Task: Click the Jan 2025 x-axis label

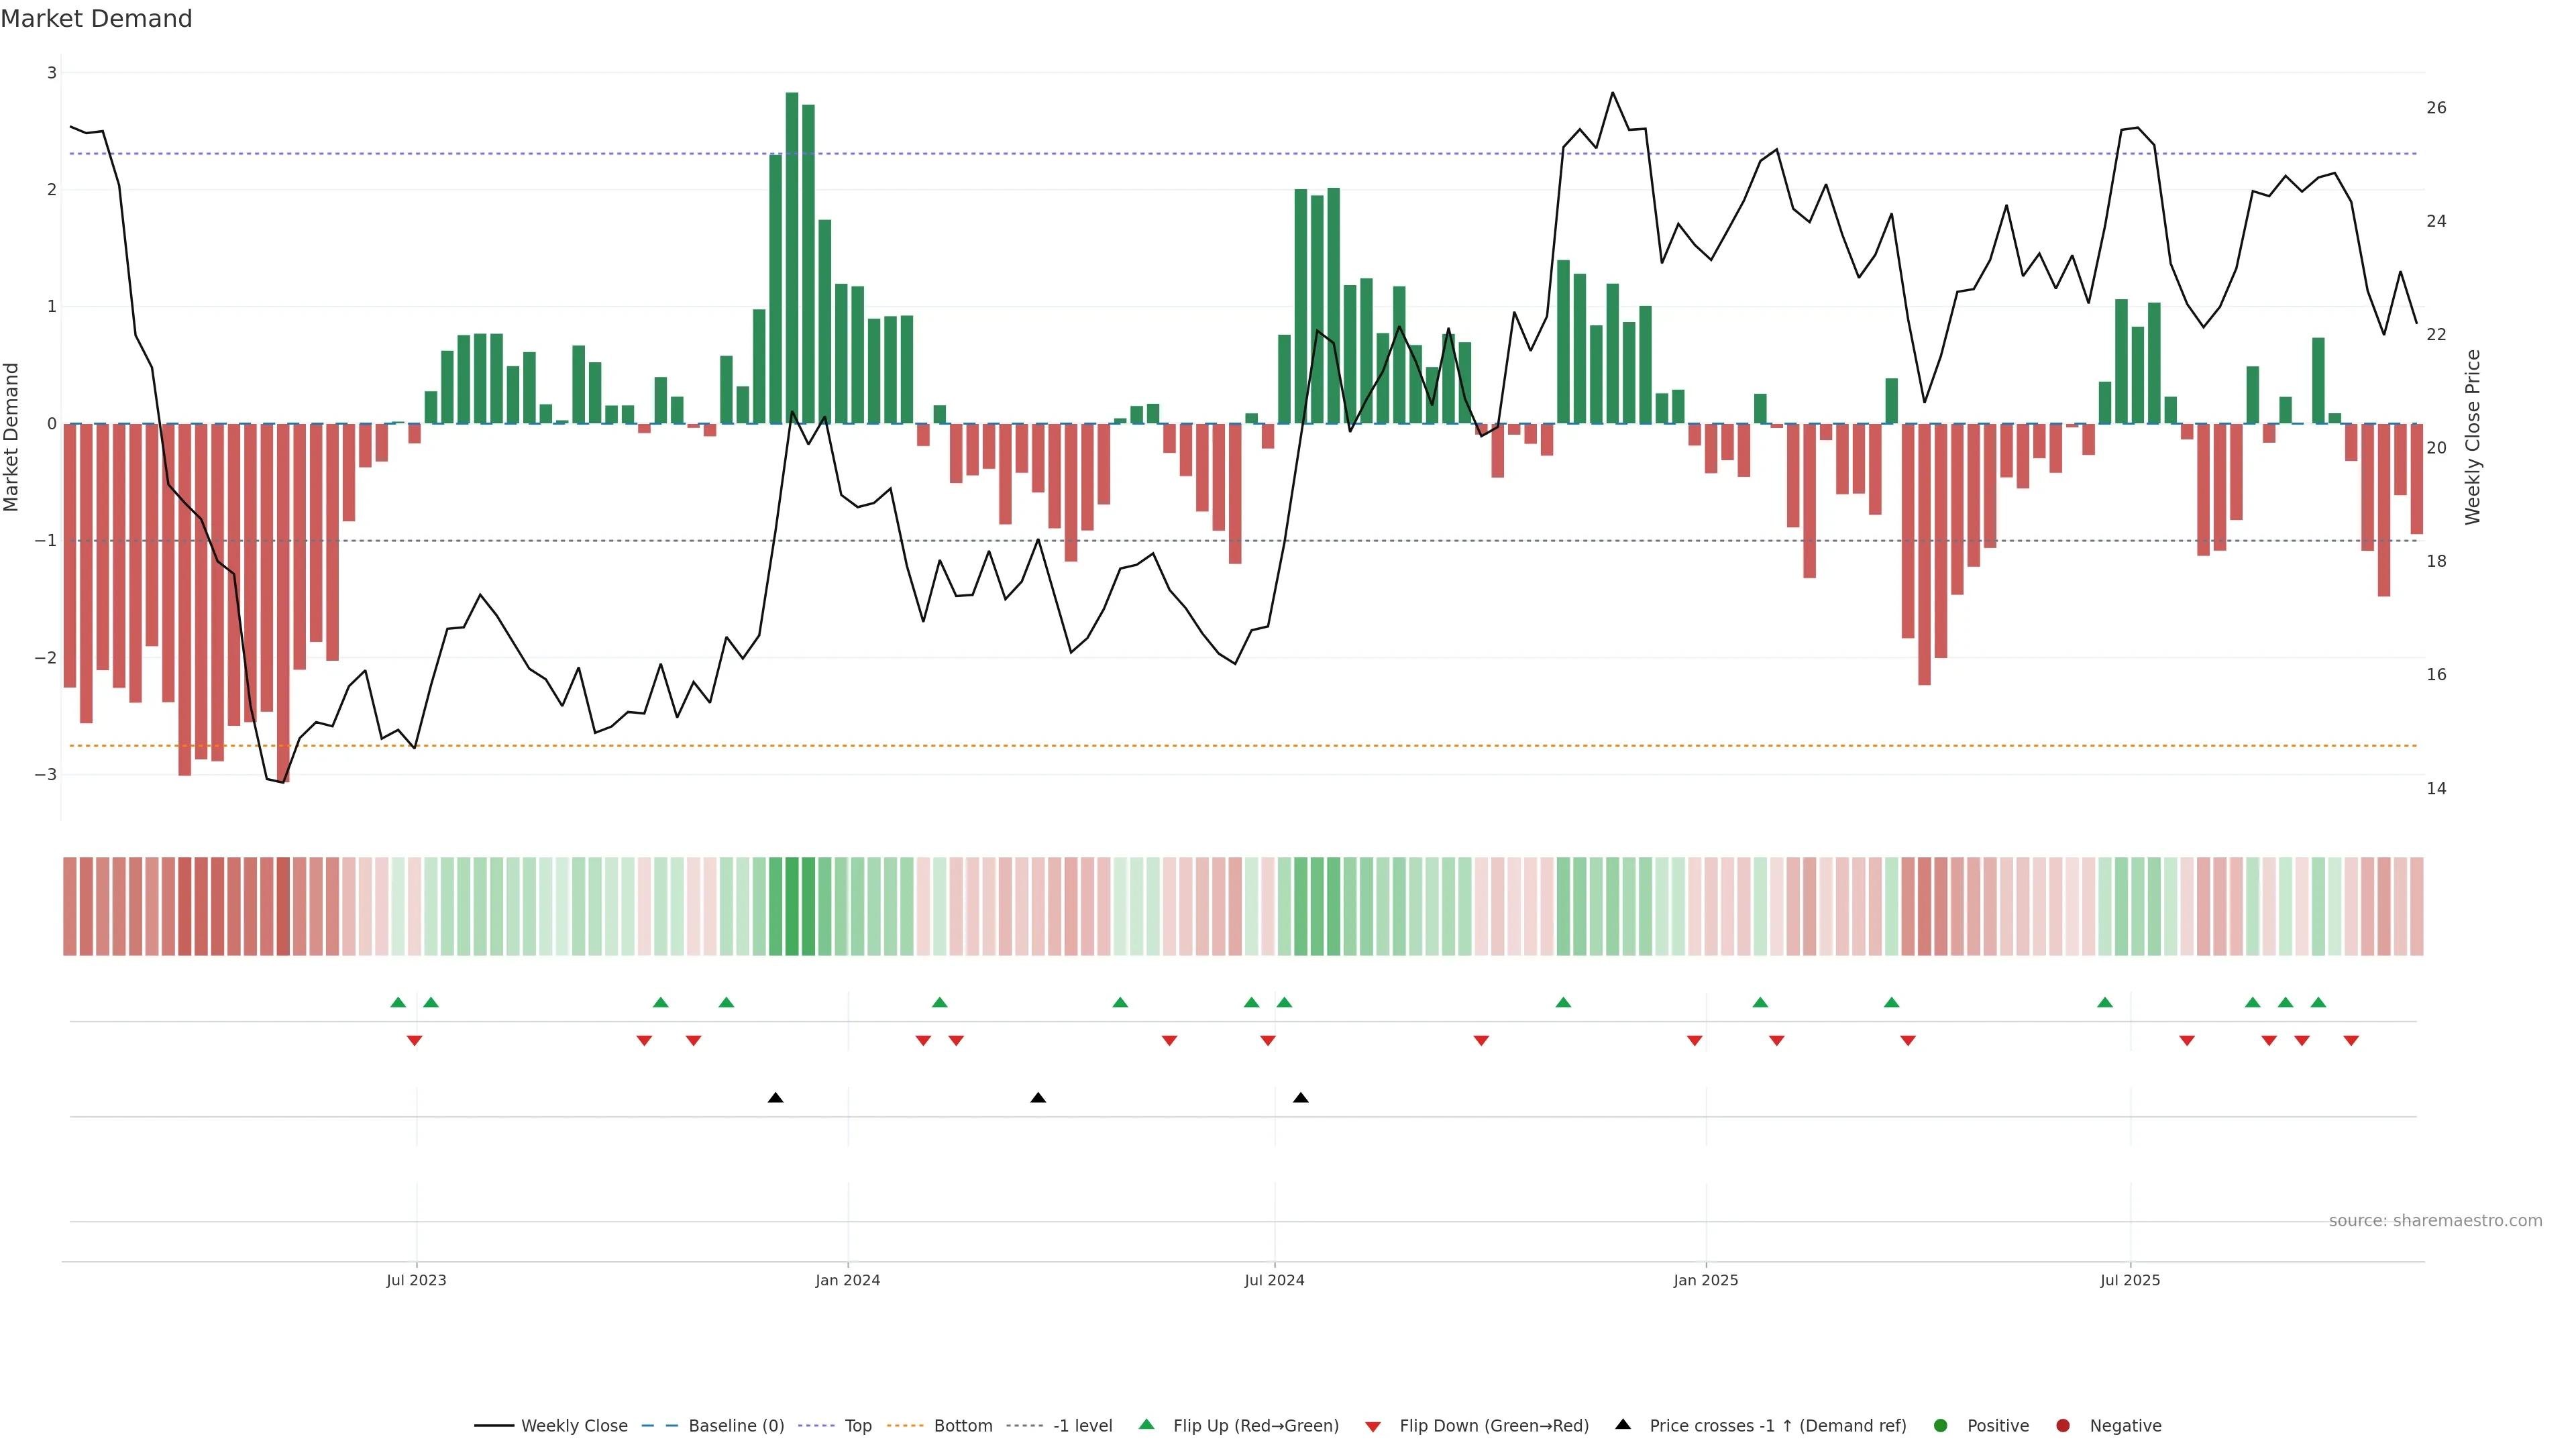Action: point(1705,1280)
